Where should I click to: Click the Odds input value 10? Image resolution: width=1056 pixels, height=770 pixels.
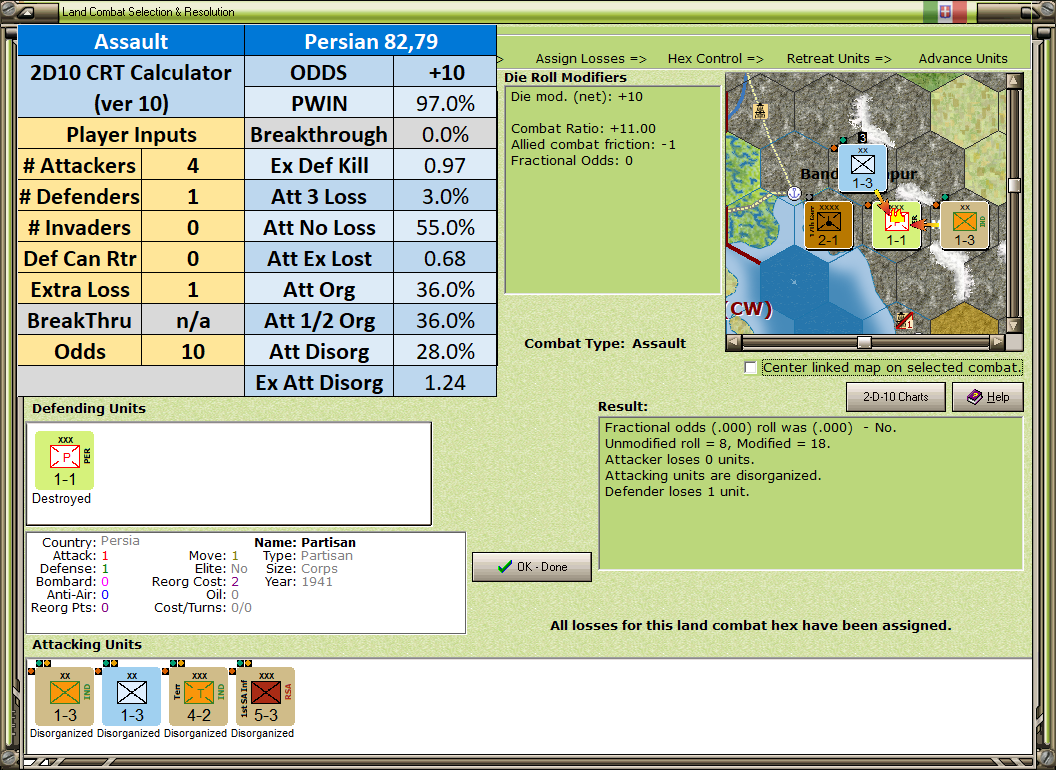point(193,351)
